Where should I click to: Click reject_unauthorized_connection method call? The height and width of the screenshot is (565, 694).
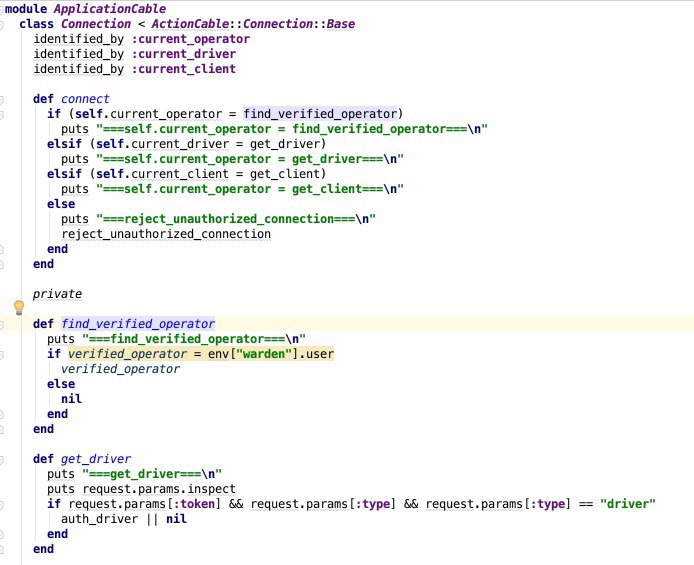(x=166, y=234)
